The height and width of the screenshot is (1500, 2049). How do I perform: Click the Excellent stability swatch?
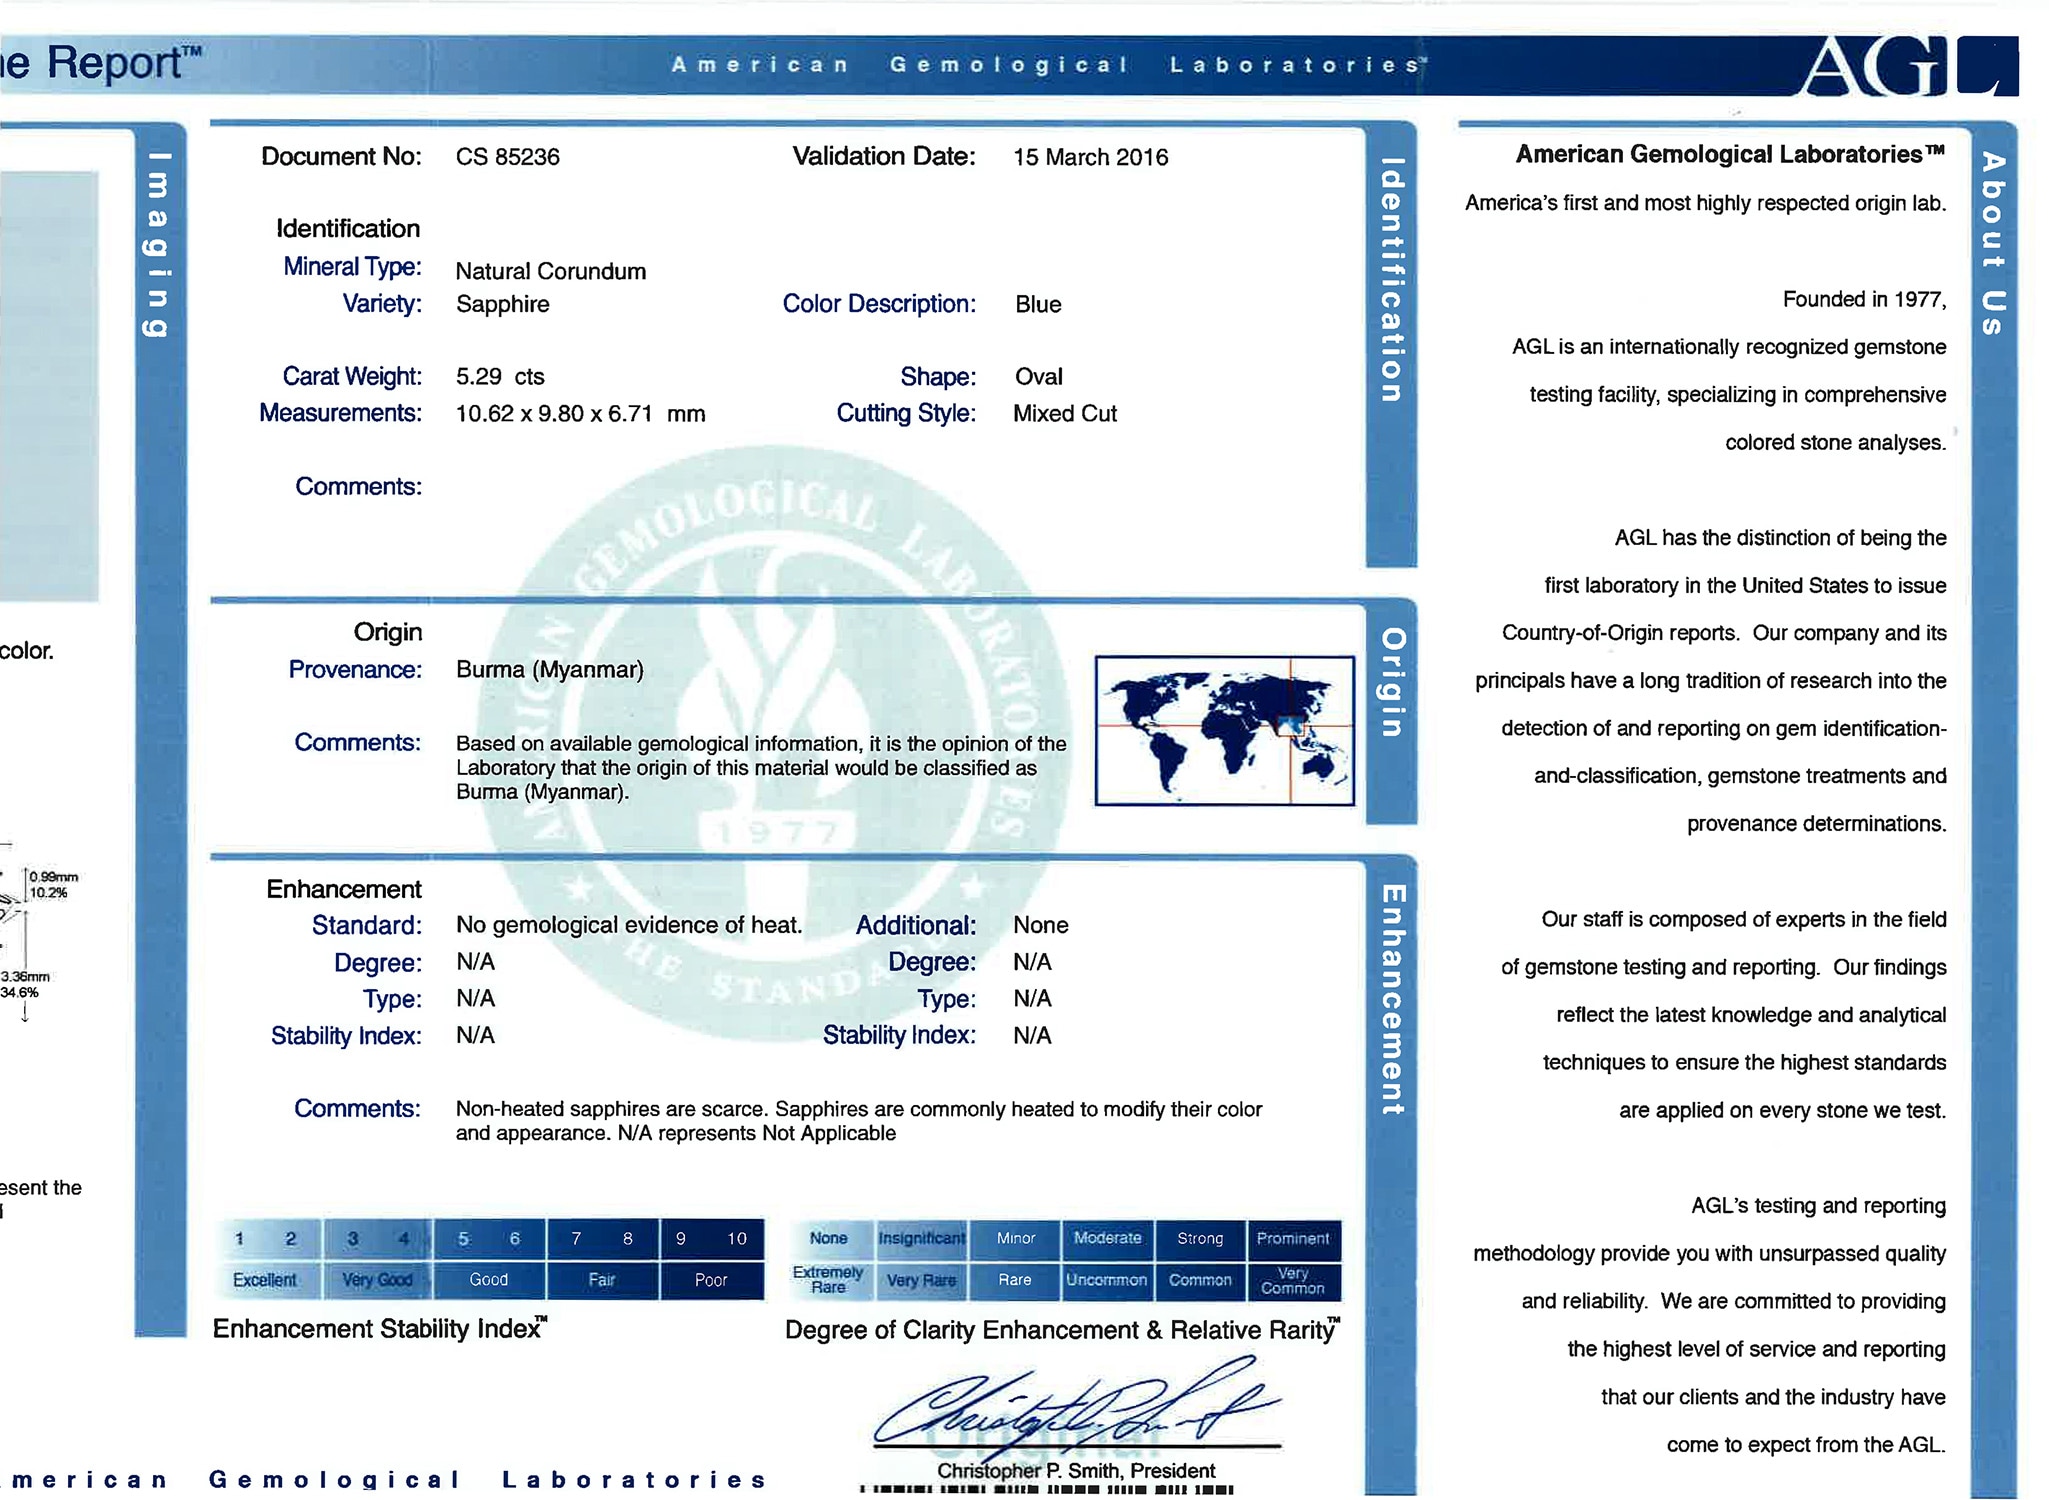[x=265, y=1280]
